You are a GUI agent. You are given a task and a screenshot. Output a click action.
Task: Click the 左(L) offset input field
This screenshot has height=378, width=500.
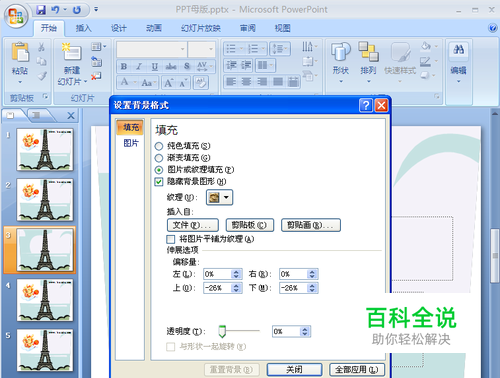[217, 274]
